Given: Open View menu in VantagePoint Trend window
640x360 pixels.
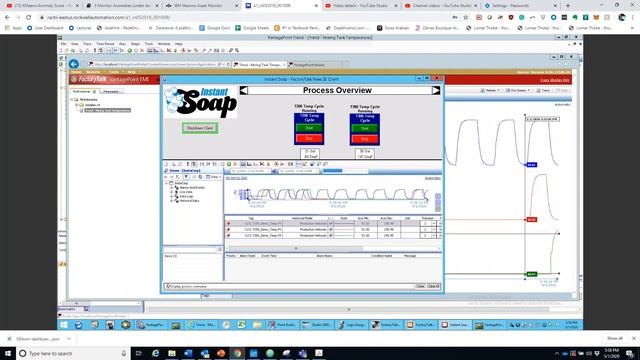Looking at the screenshot, I should coord(75,44).
